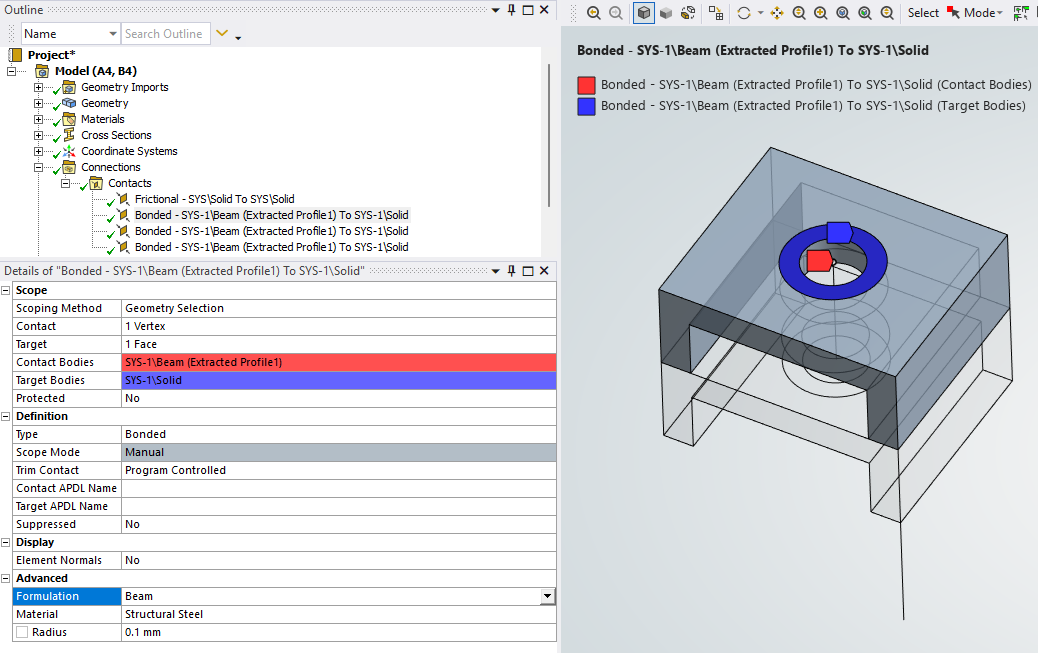Open the Rotate tool dropdown arrow
1038x653 pixels.
[760, 13]
